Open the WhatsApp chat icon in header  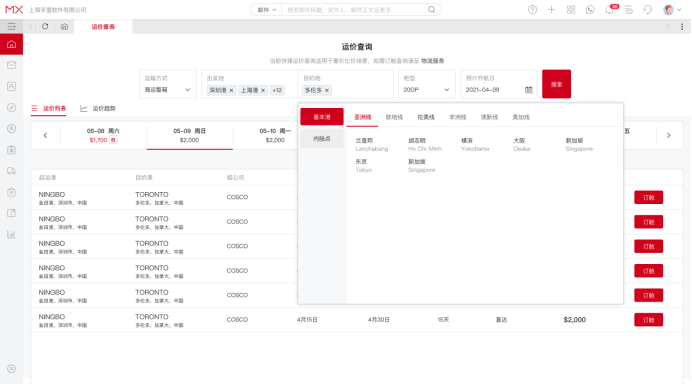coord(590,10)
